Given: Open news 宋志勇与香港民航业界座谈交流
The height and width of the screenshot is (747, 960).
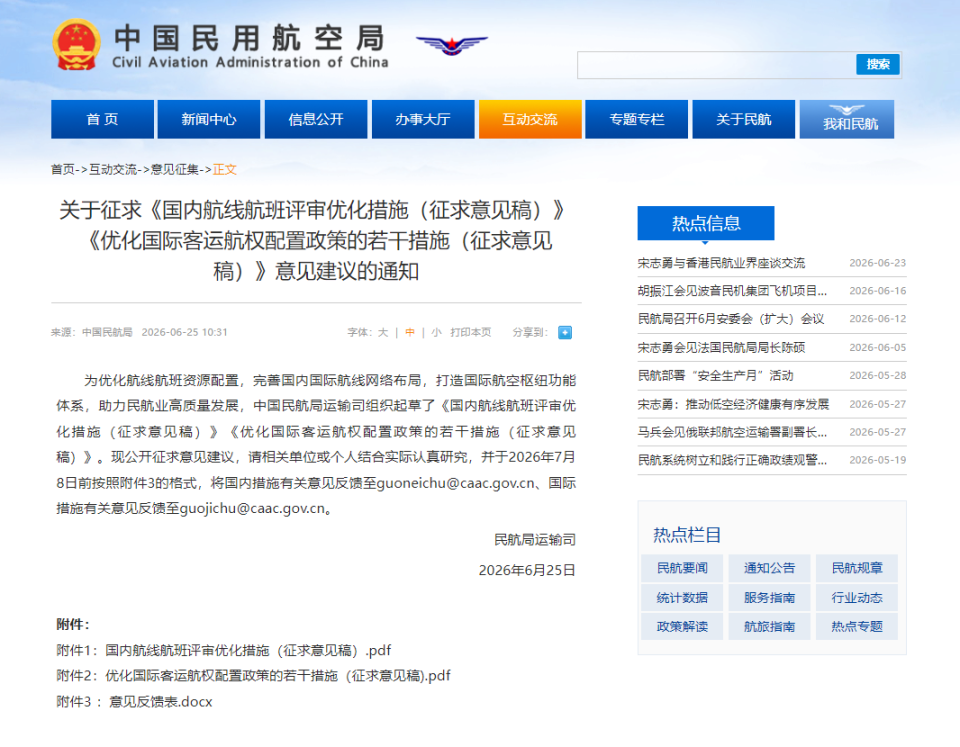Looking at the screenshot, I should click(x=721, y=263).
